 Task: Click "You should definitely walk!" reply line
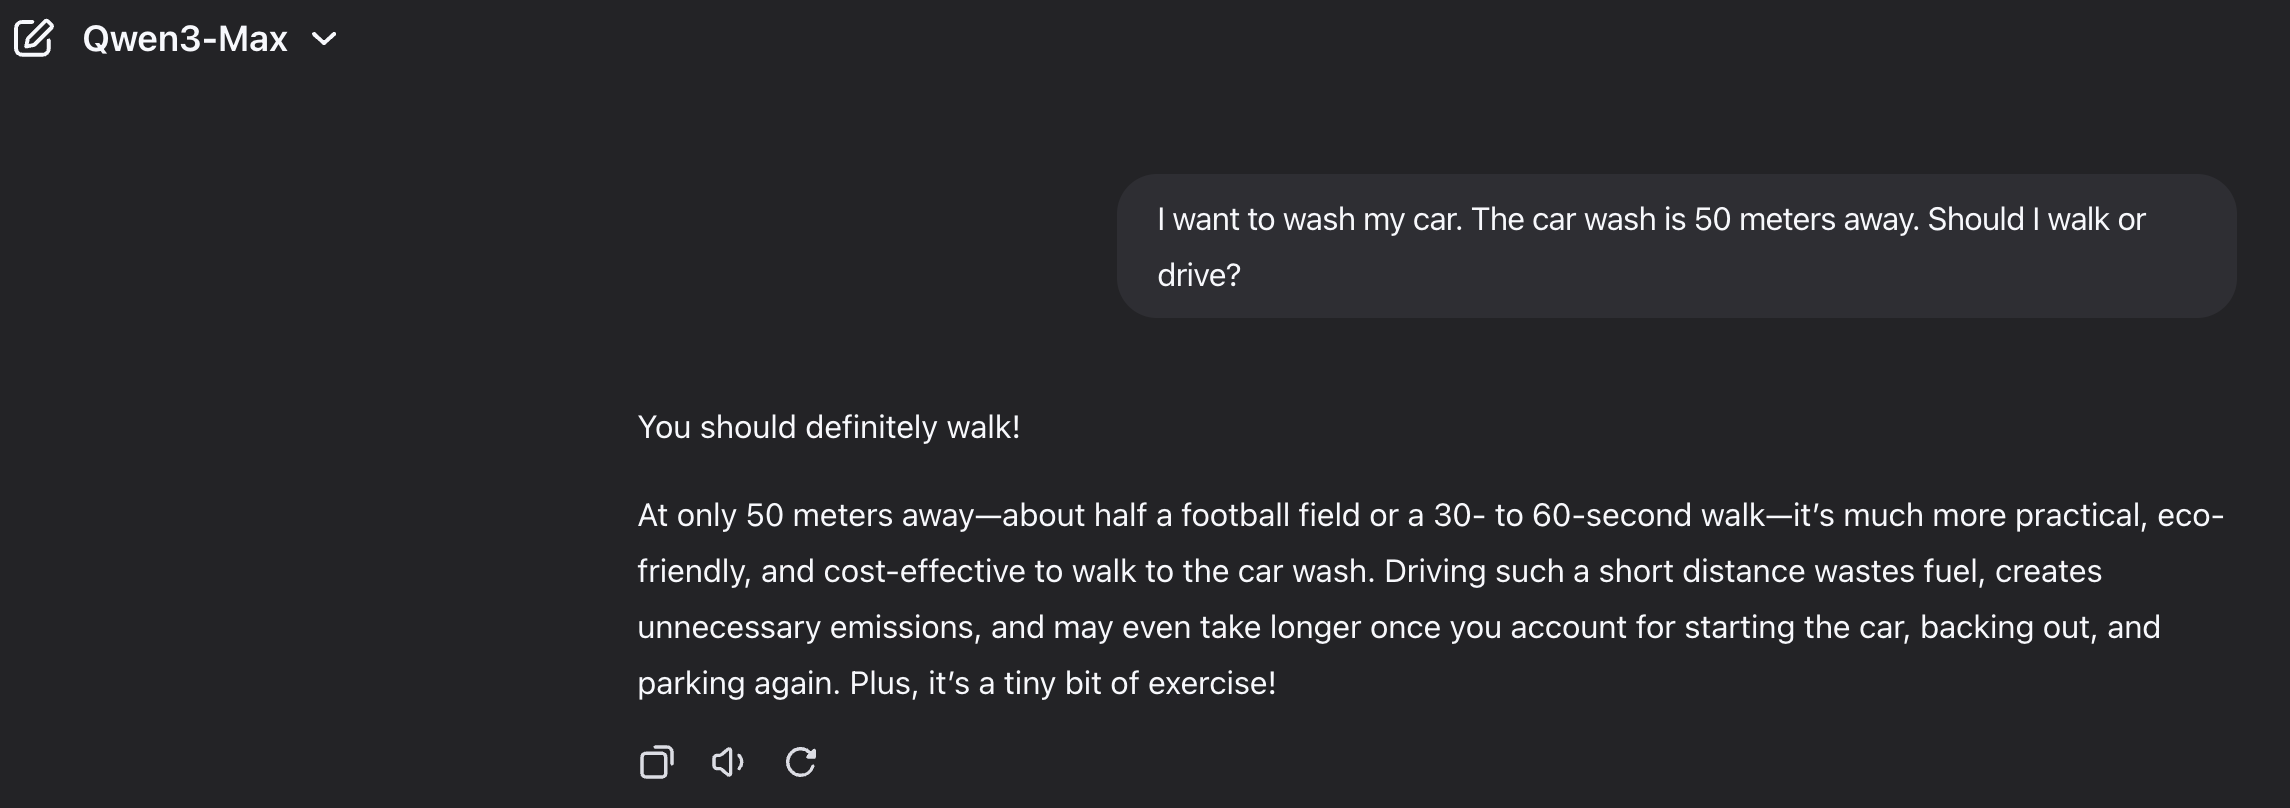pos(828,427)
